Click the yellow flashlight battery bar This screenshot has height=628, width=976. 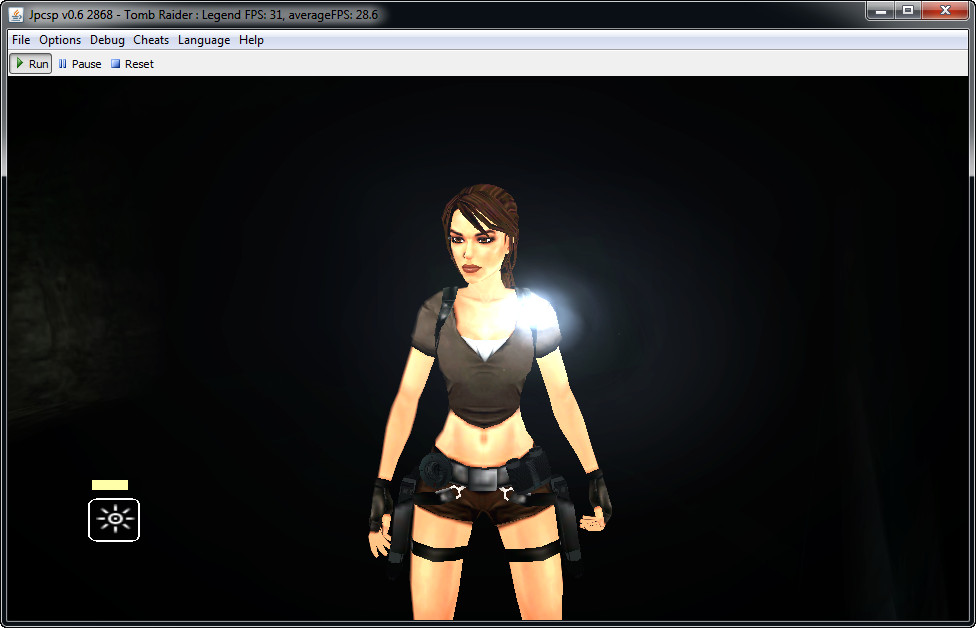[x=110, y=485]
